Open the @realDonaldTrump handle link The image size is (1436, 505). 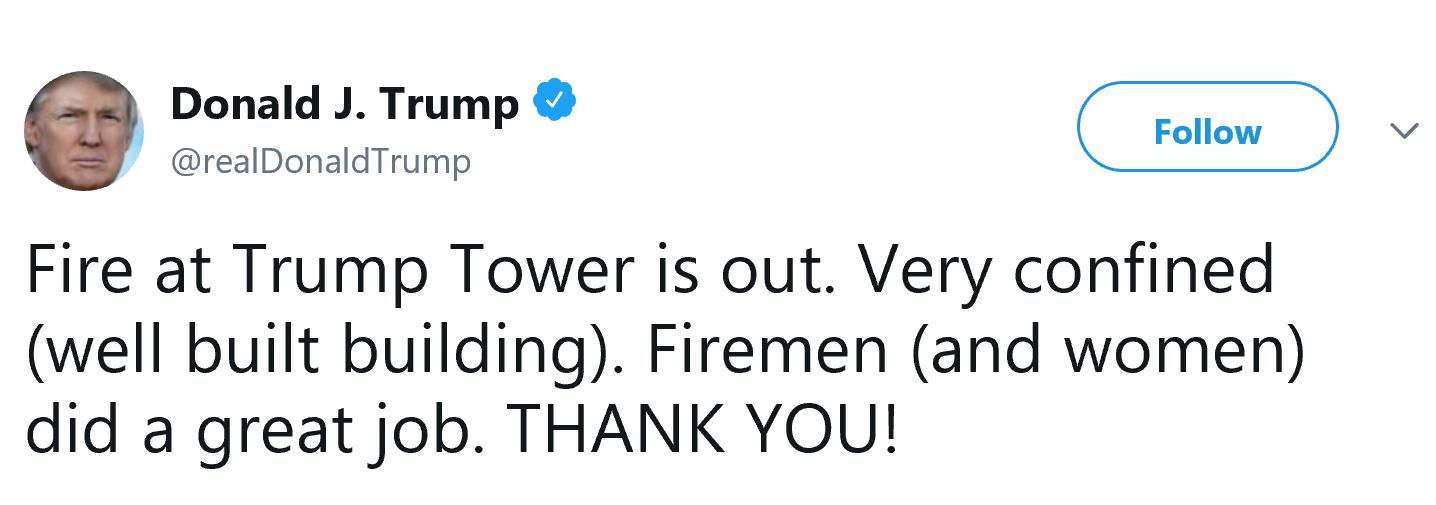[x=321, y=160]
